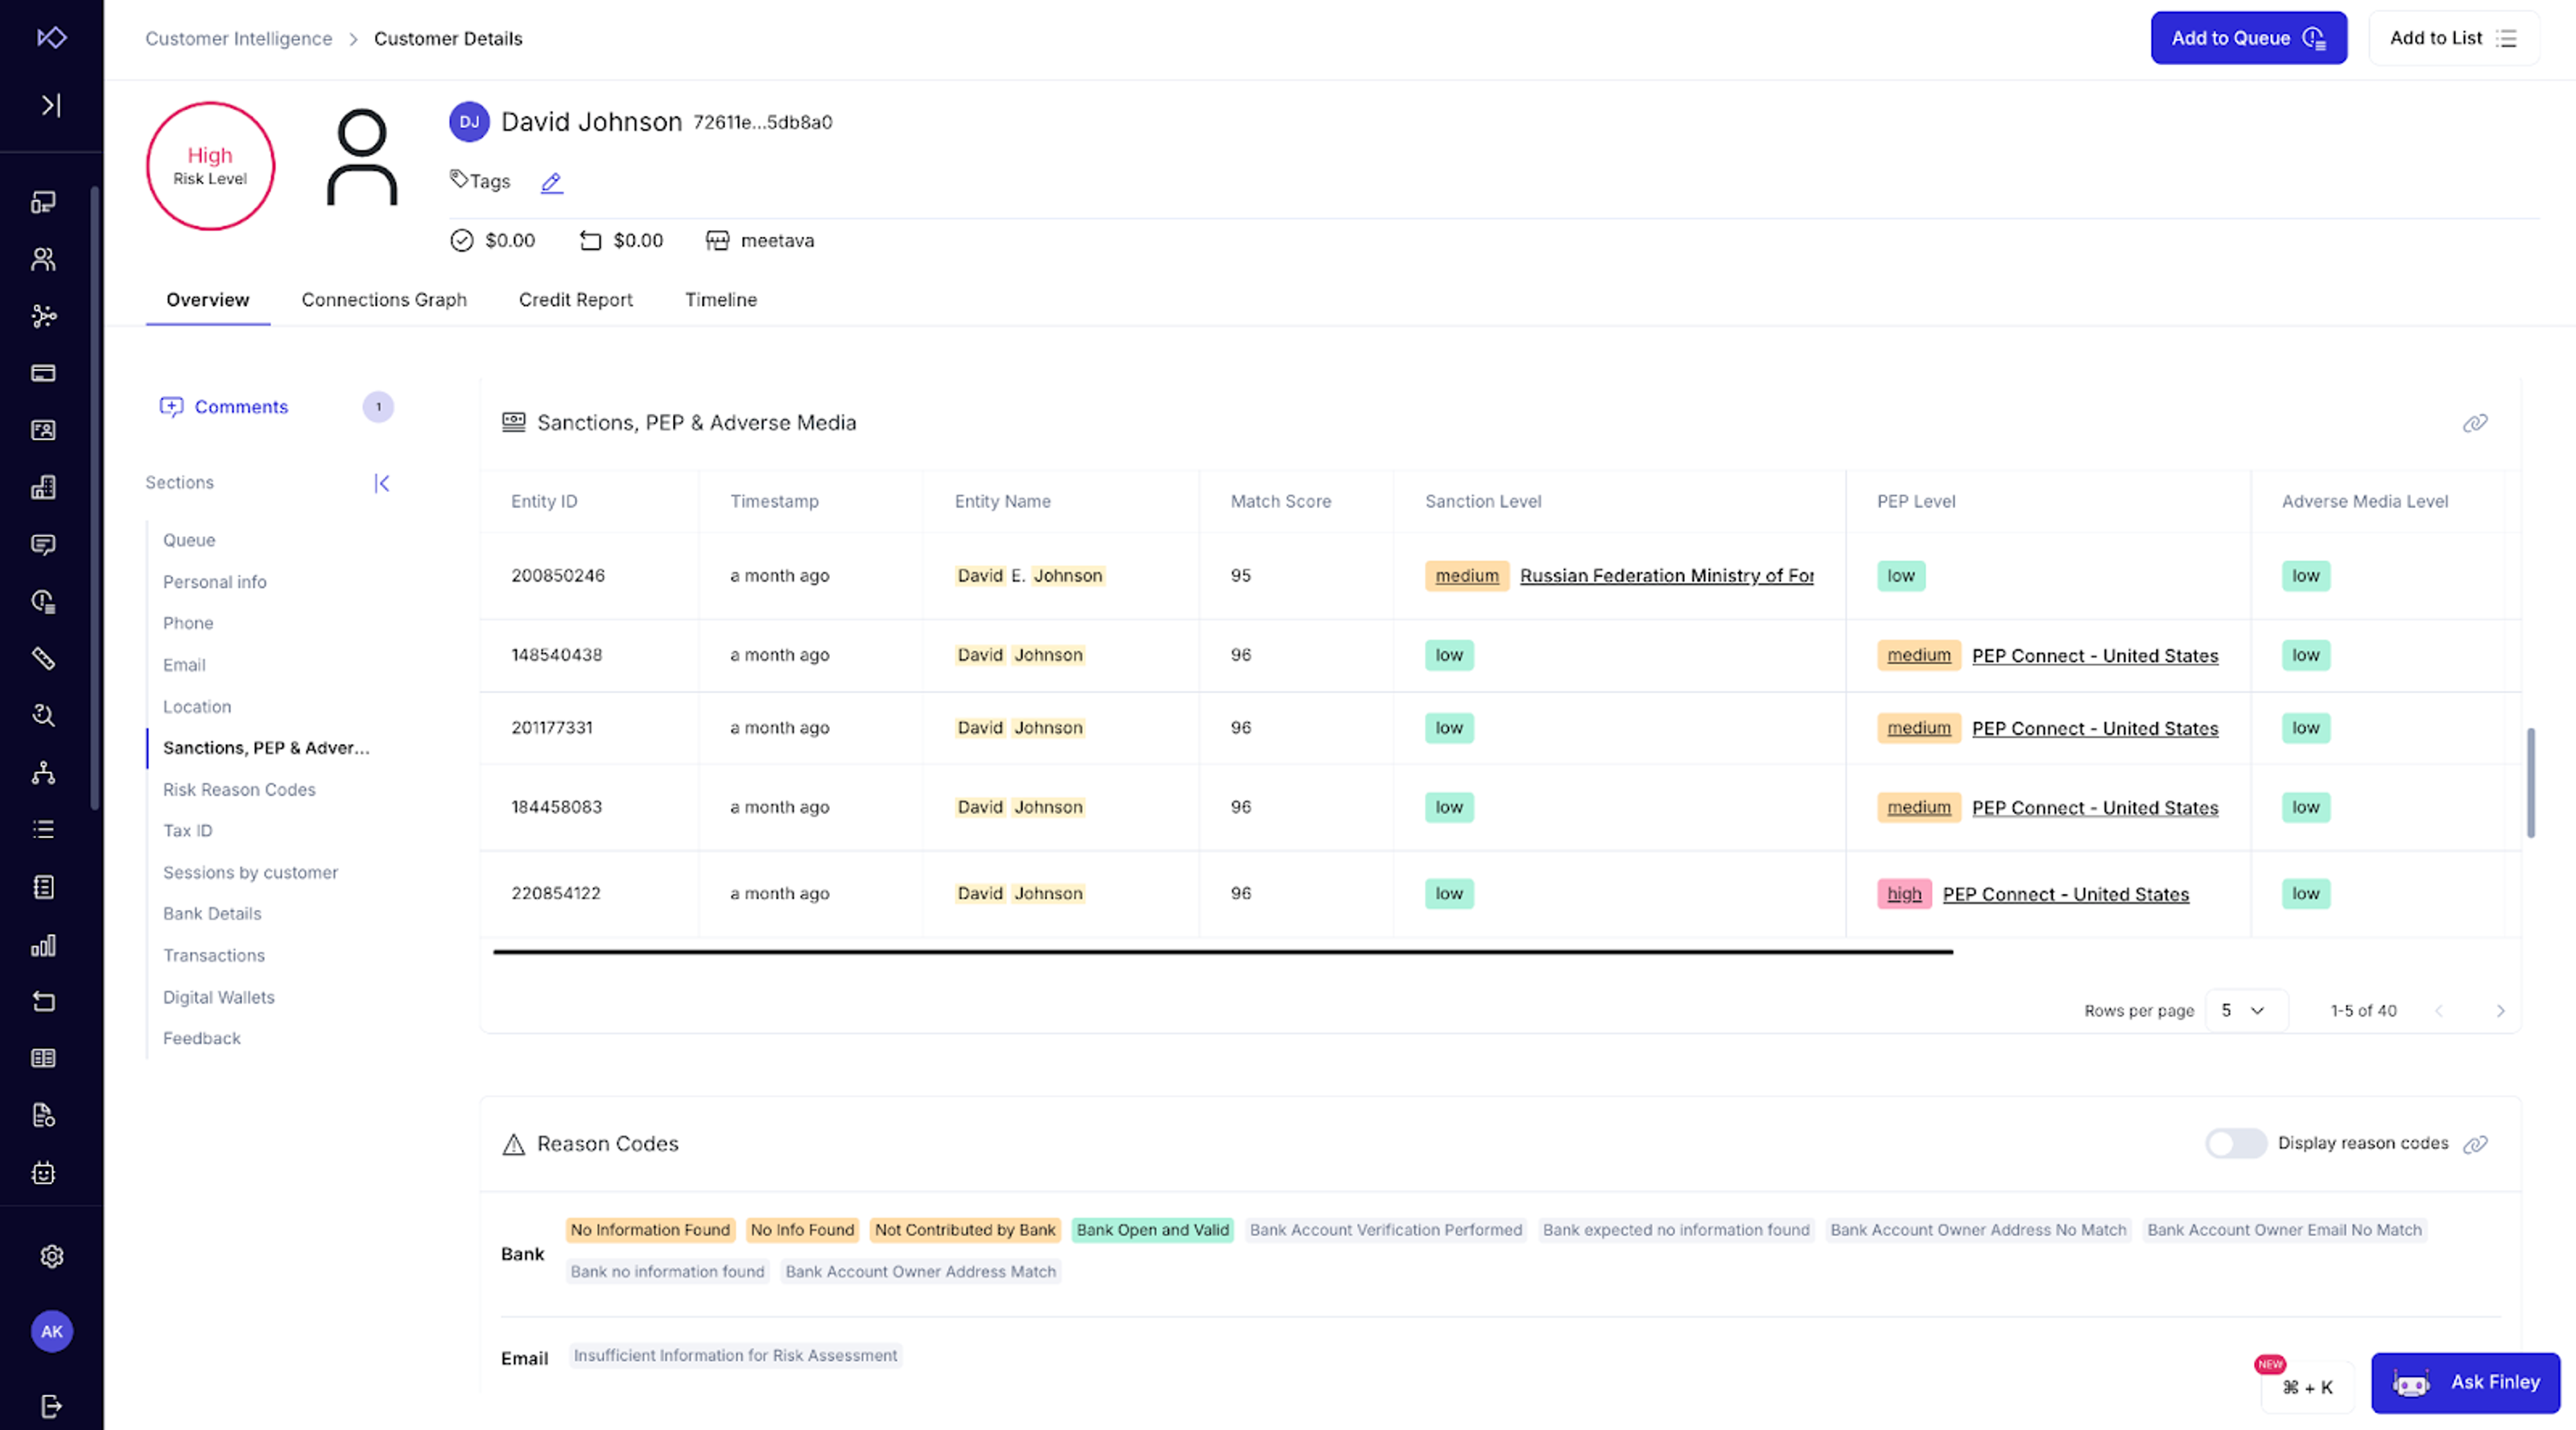Open Russian Federation Ministry sanction link
The height and width of the screenshot is (1430, 2576).
point(1666,576)
